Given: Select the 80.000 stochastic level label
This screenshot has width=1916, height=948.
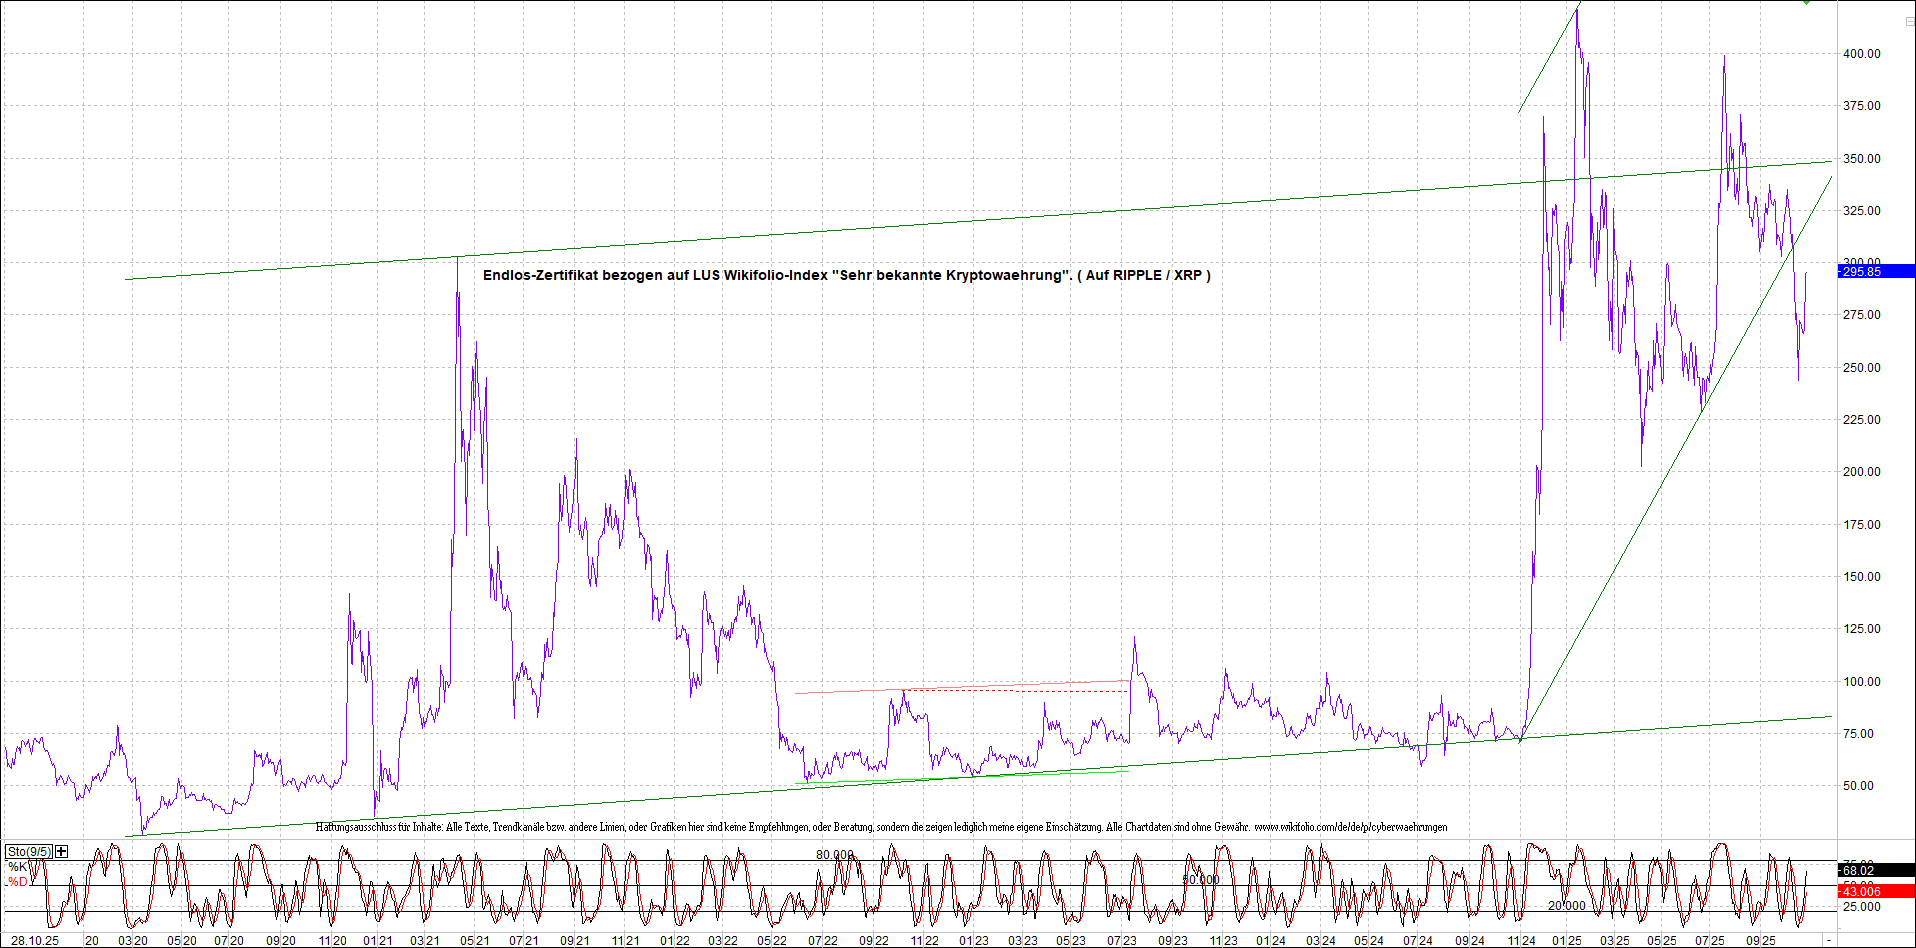Looking at the screenshot, I should pyautogui.click(x=835, y=855).
